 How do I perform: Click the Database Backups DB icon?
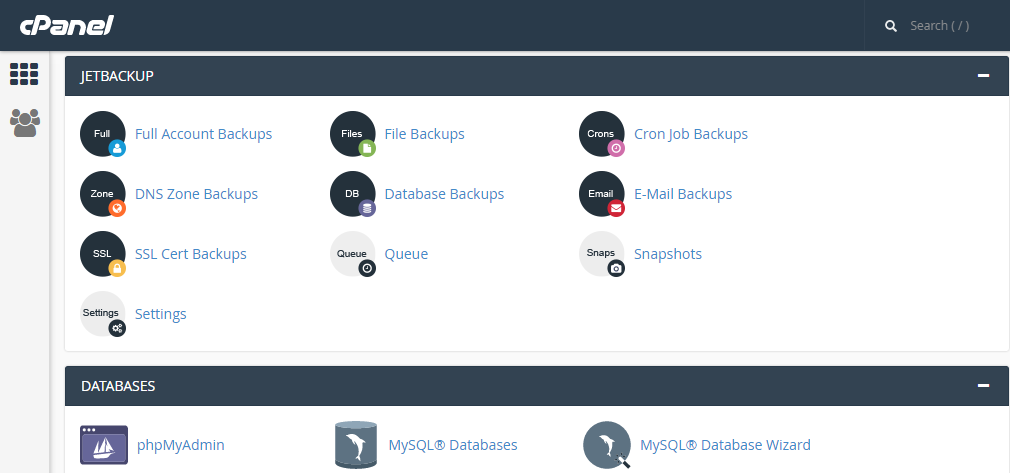(x=353, y=194)
